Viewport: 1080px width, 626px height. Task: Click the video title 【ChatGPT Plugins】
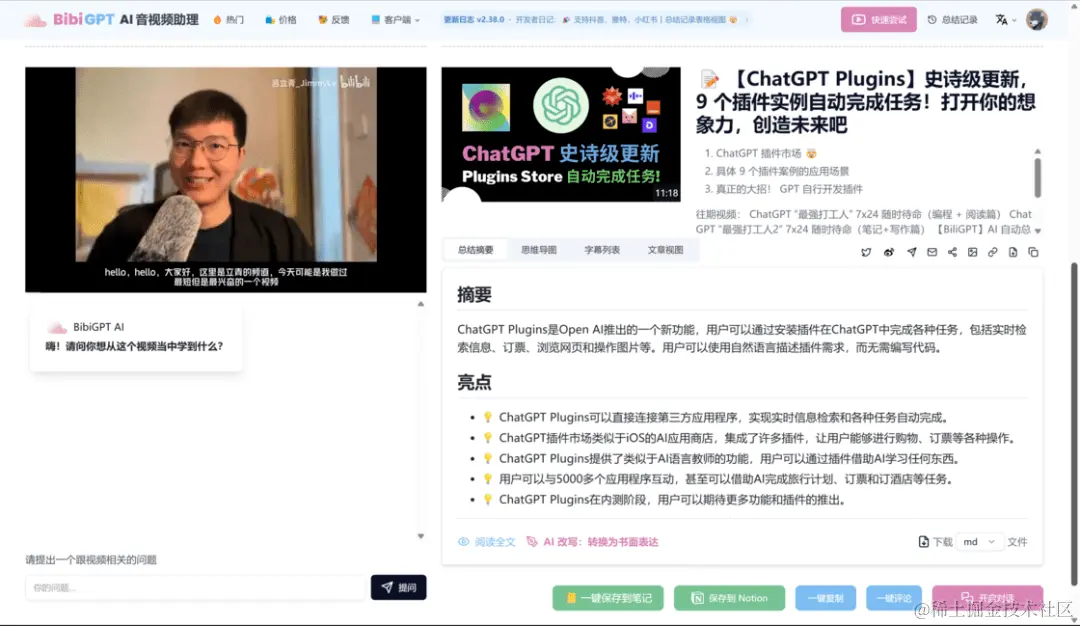[866, 102]
